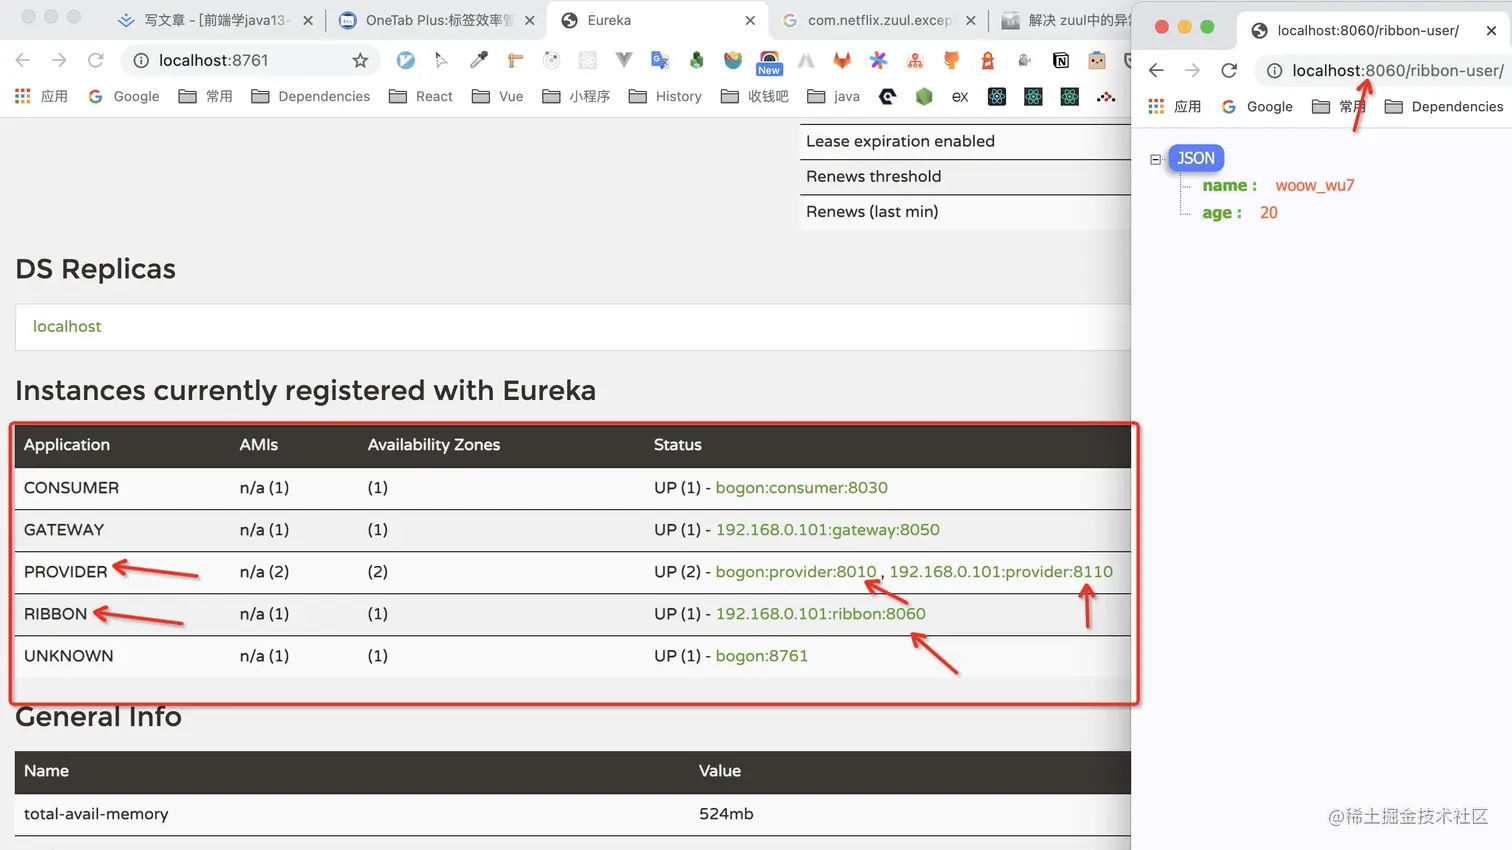The image size is (1512, 850).
Task: Click the Lighthouse extension icon
Action: [988, 60]
